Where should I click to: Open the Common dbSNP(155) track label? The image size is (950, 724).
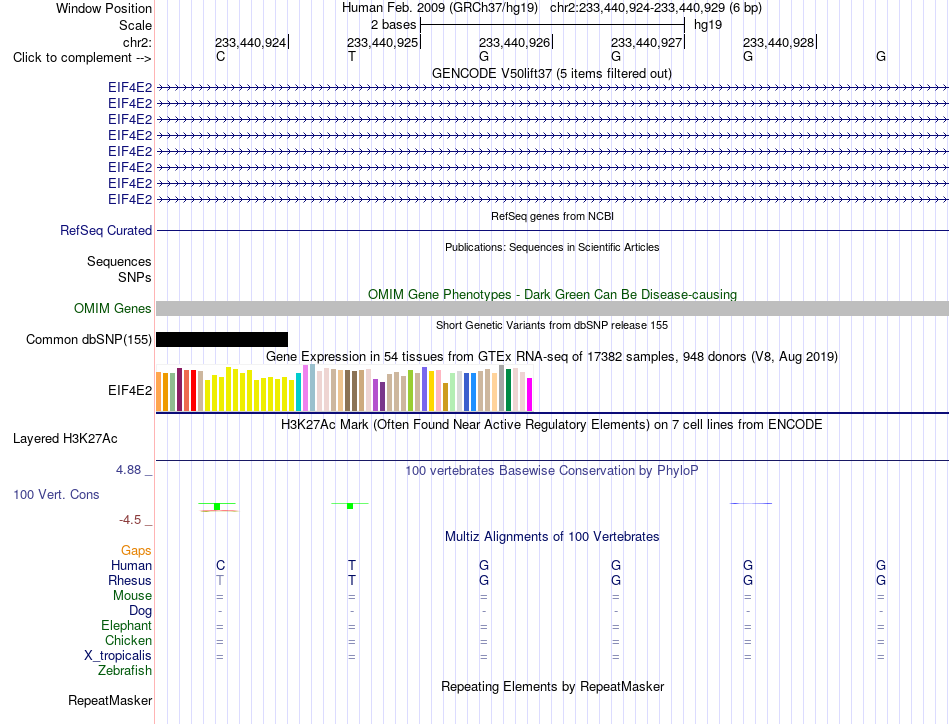pos(89,339)
